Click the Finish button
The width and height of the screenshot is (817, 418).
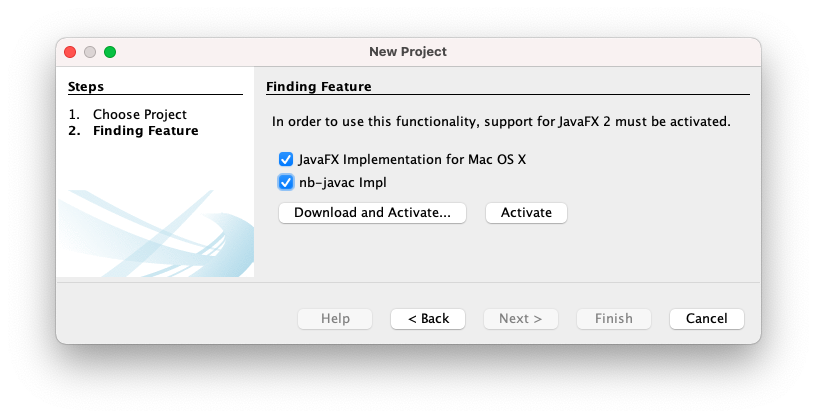[x=613, y=318]
